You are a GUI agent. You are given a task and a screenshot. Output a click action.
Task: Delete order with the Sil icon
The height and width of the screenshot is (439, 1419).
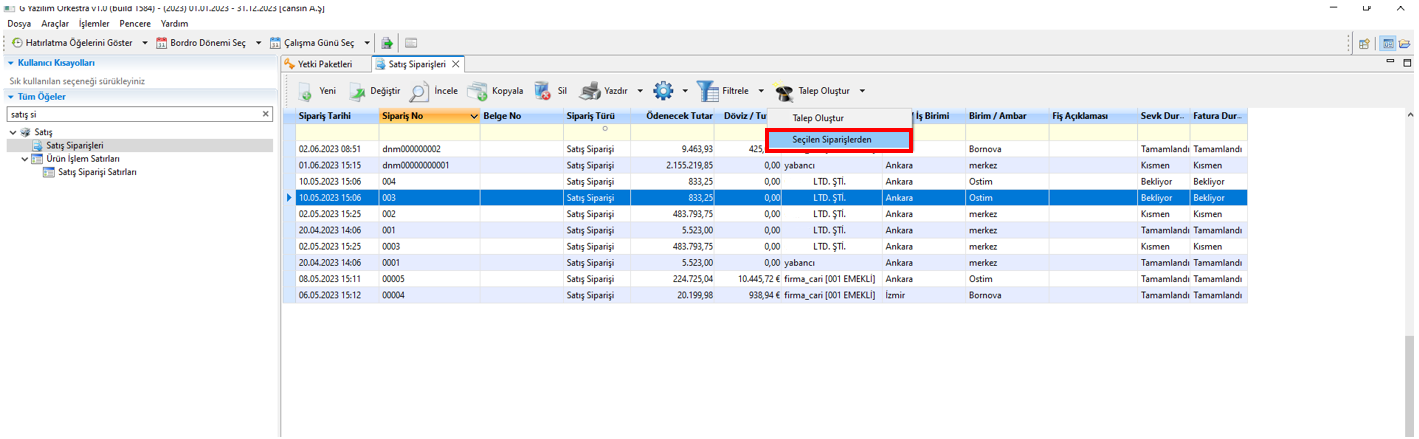pyautogui.click(x=543, y=91)
